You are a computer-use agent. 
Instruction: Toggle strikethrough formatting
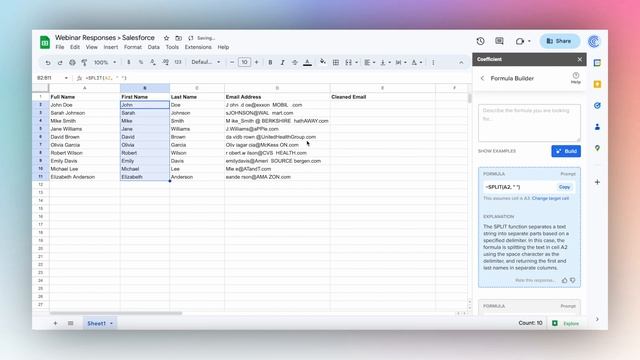tap(295, 62)
